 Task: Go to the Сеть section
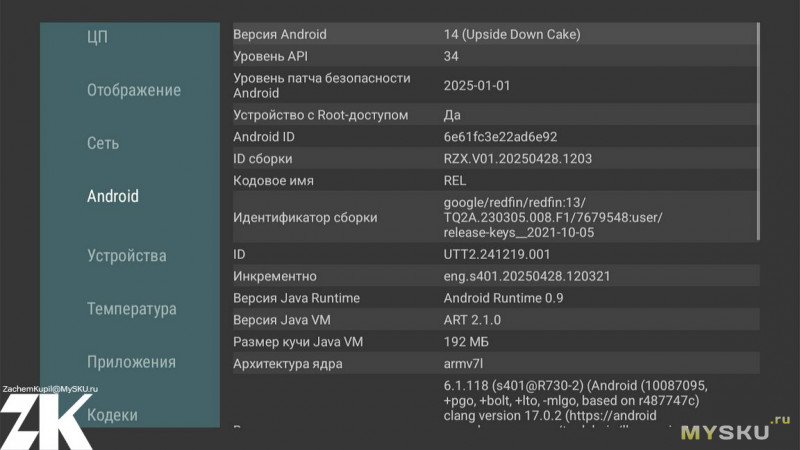pos(103,143)
